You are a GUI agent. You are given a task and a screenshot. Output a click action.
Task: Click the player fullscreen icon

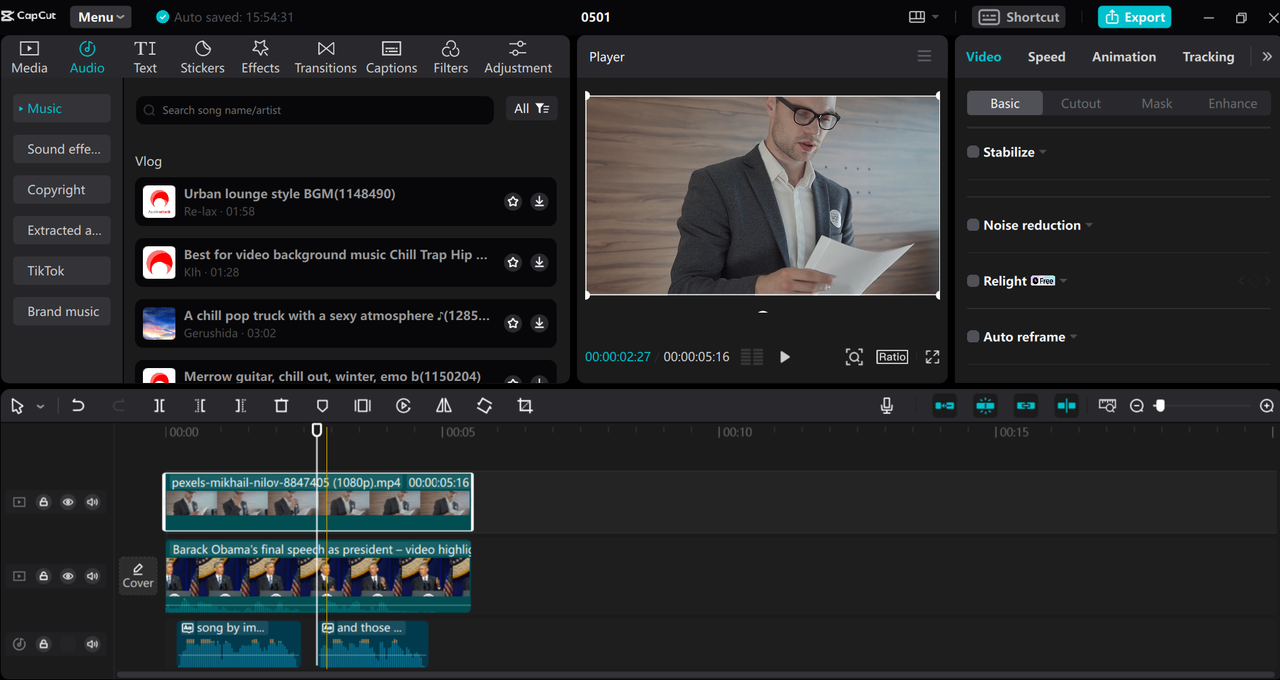(x=932, y=357)
